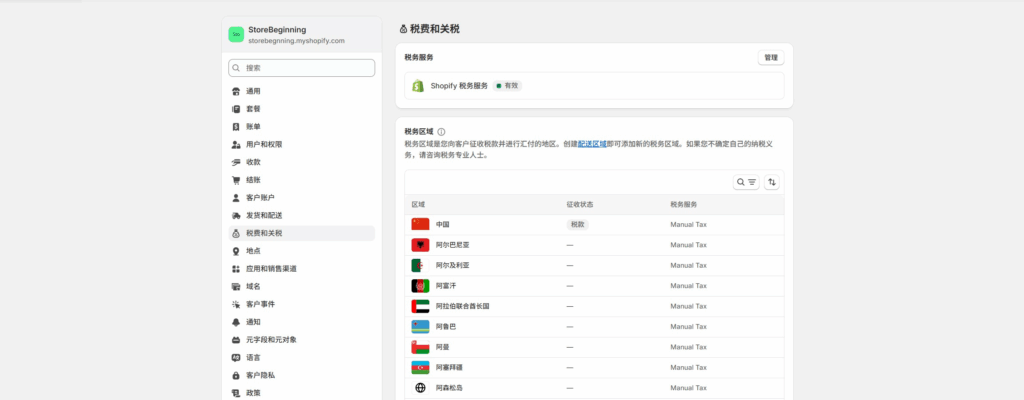1024x400 pixels.
Task: Click the search and filter icon button
Action: coord(746,182)
